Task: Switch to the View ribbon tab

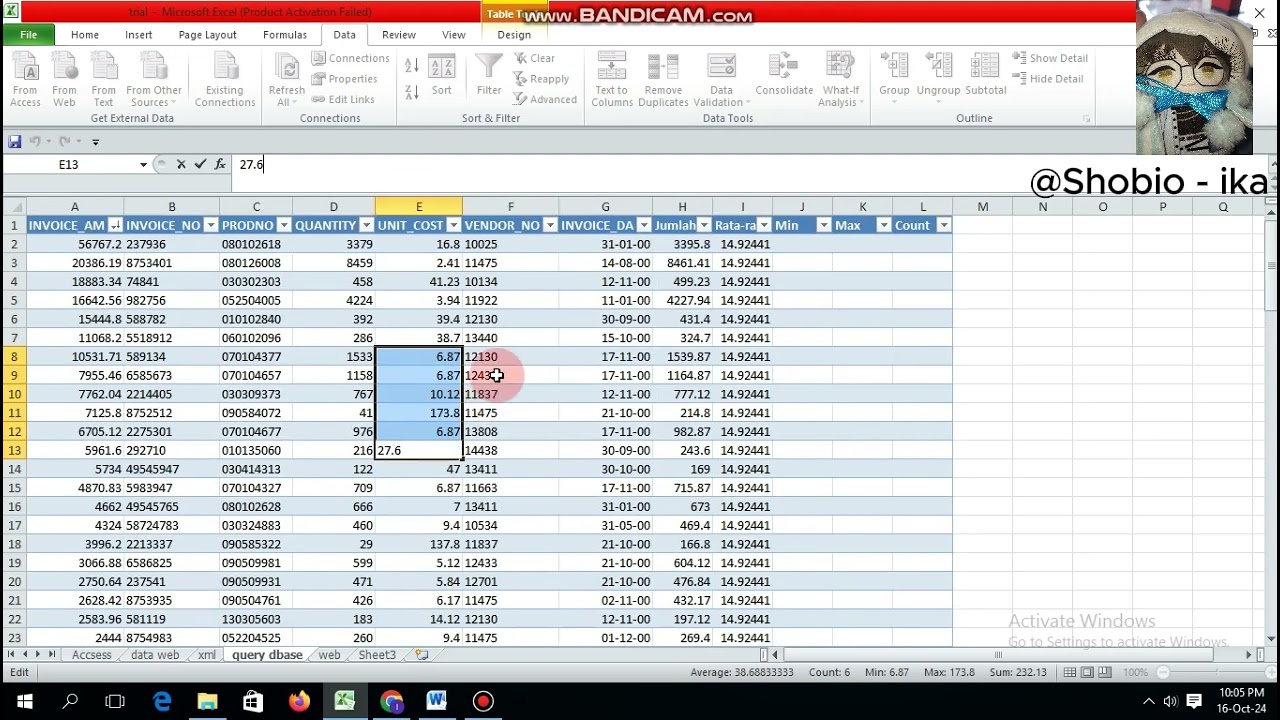Action: pyautogui.click(x=454, y=35)
